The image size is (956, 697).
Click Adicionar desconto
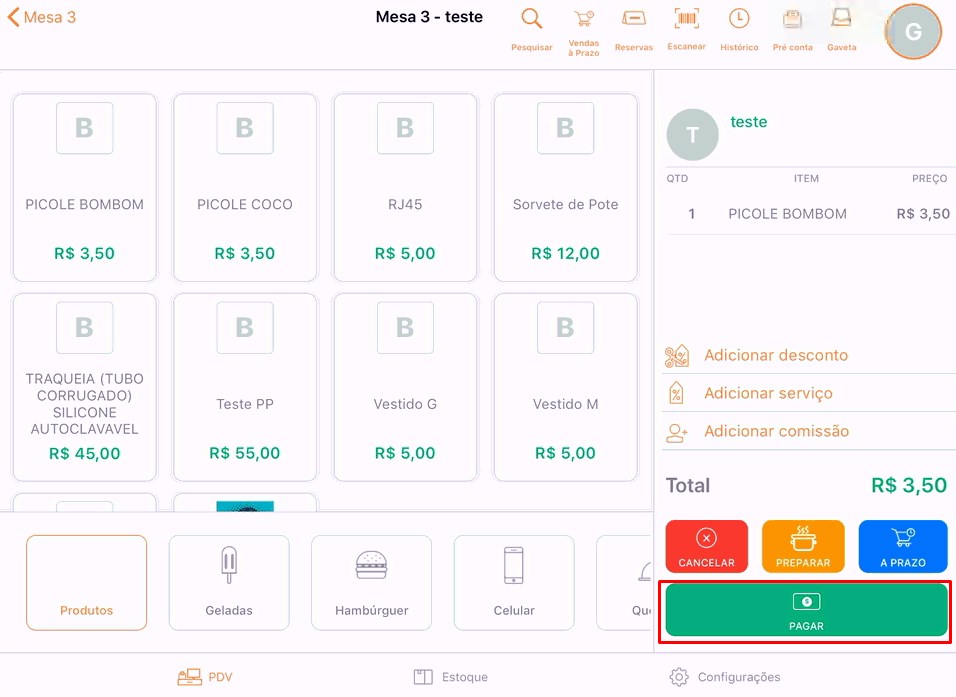[x=776, y=355]
